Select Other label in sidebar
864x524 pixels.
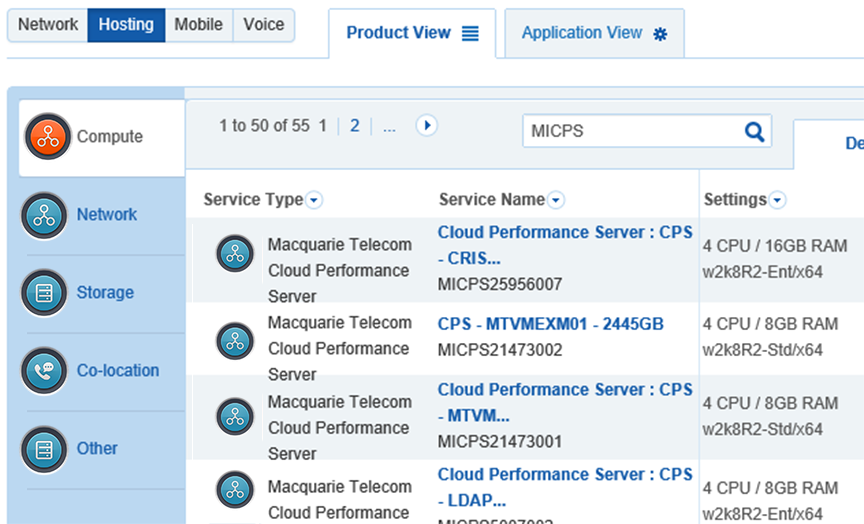tap(97, 449)
